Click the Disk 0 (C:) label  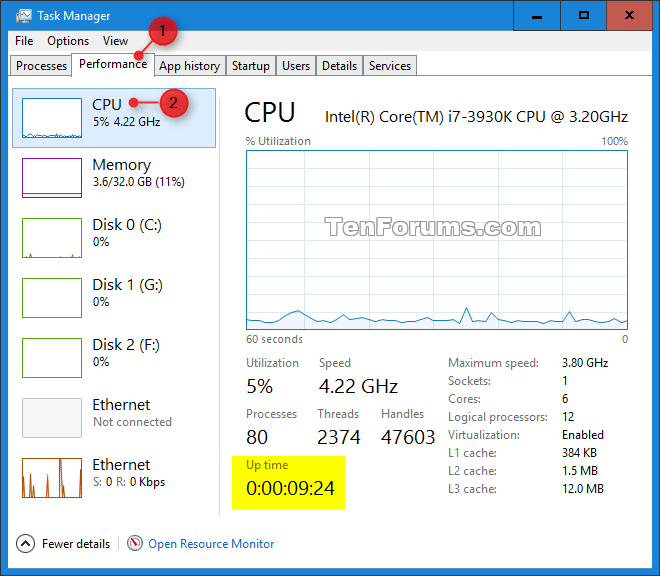click(127, 225)
